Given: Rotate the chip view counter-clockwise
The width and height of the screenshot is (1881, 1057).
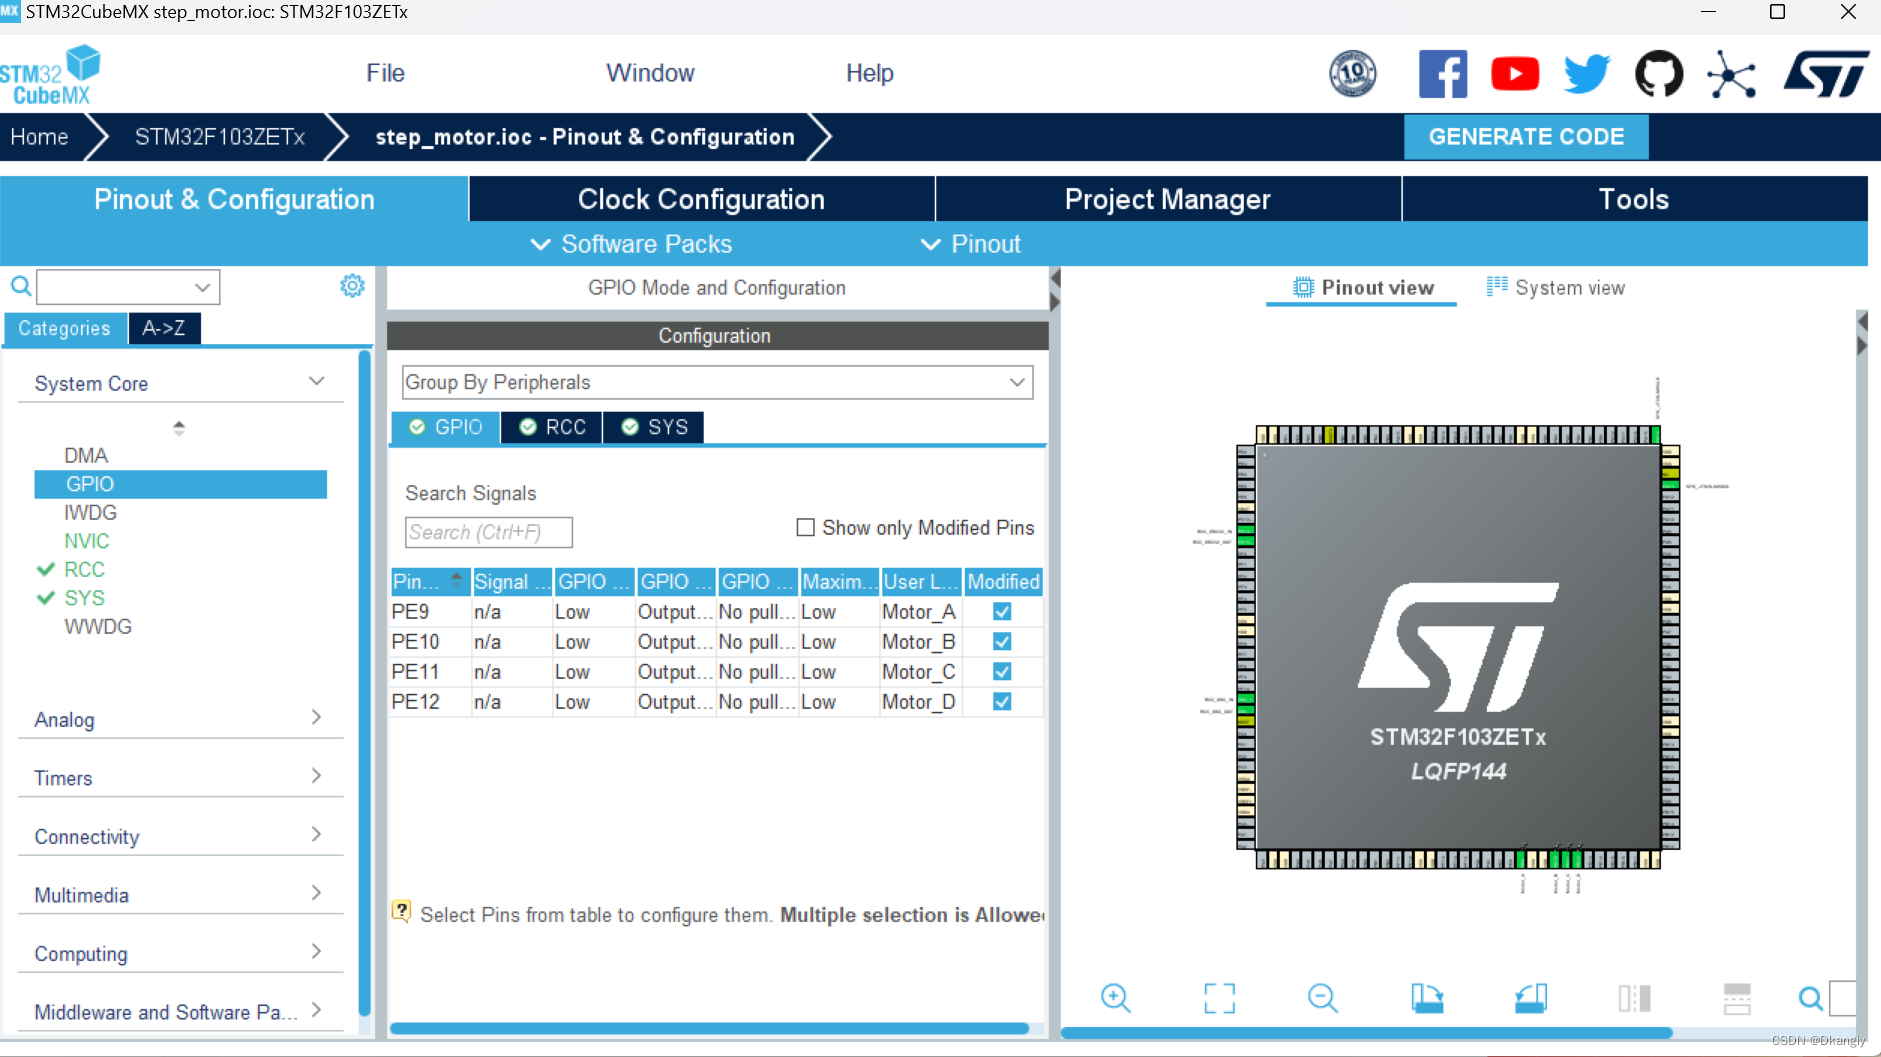Looking at the screenshot, I should click(1532, 997).
